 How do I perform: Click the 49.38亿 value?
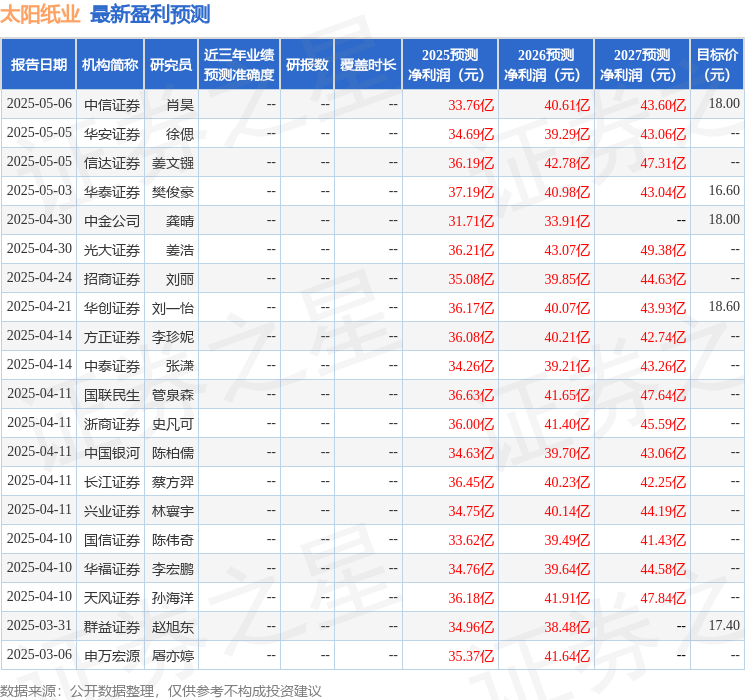point(663,250)
